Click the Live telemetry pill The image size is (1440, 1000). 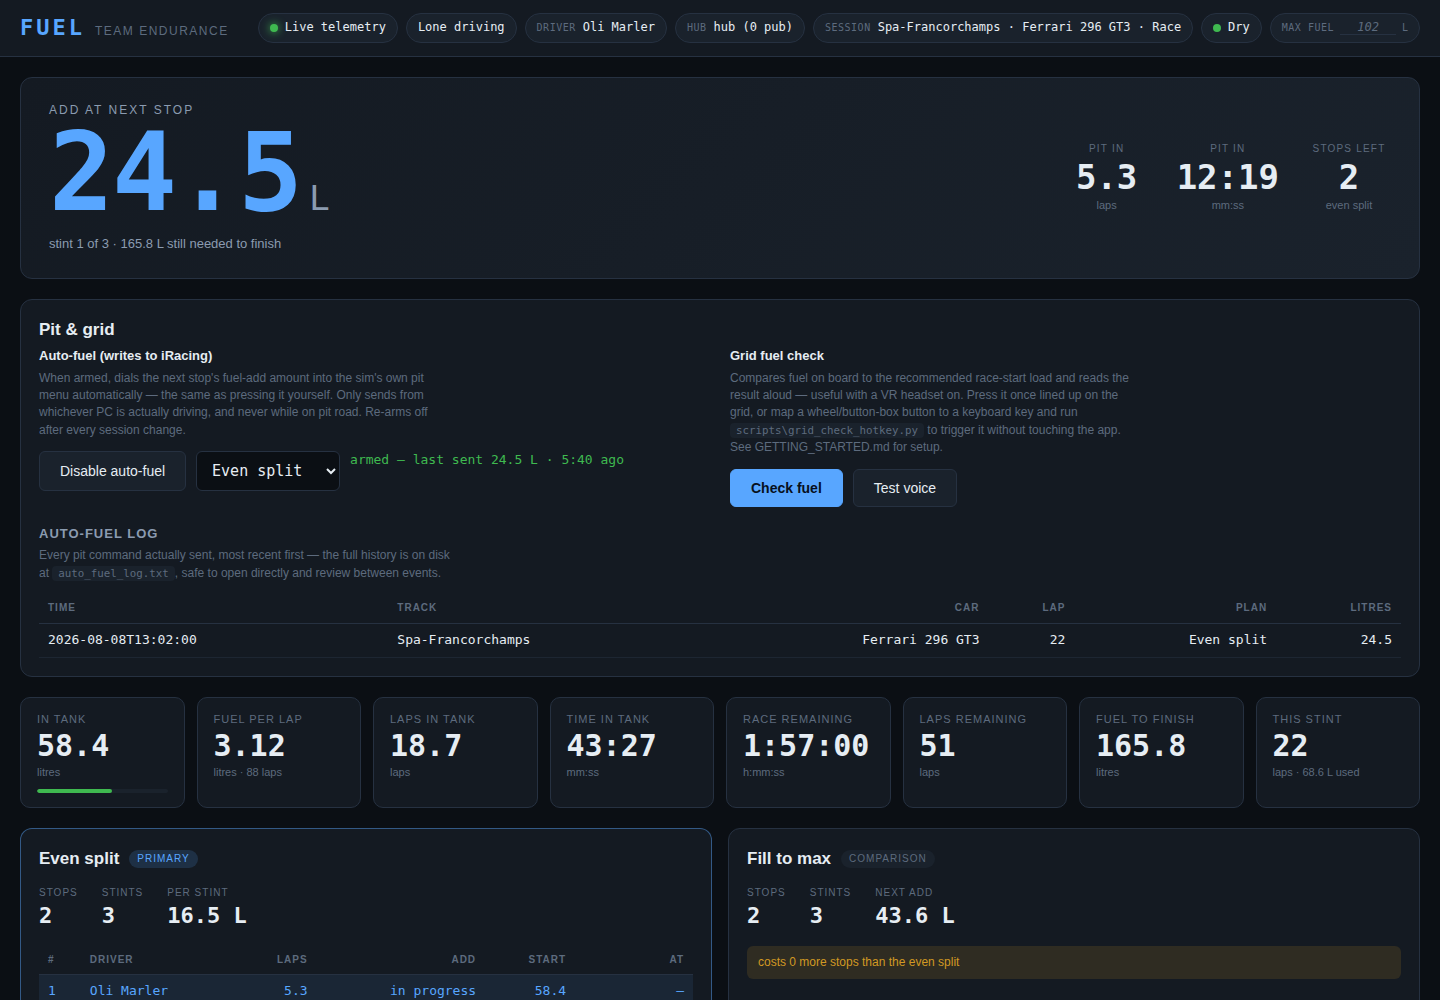328,27
